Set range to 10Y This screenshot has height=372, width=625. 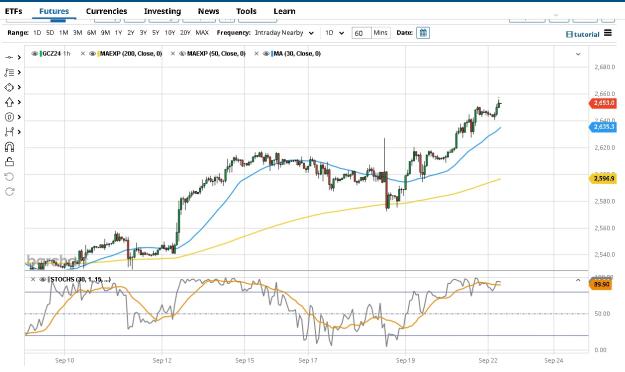[x=170, y=33]
